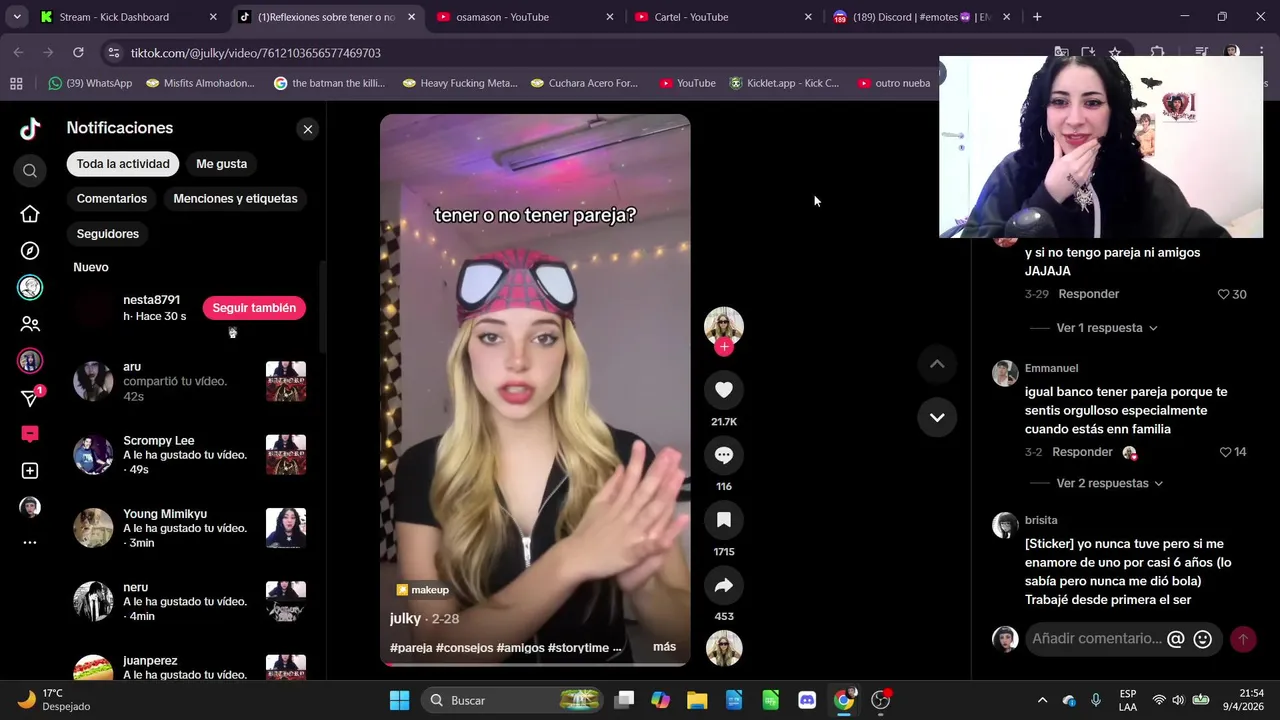Share video with the arrow icon

pyautogui.click(x=724, y=585)
